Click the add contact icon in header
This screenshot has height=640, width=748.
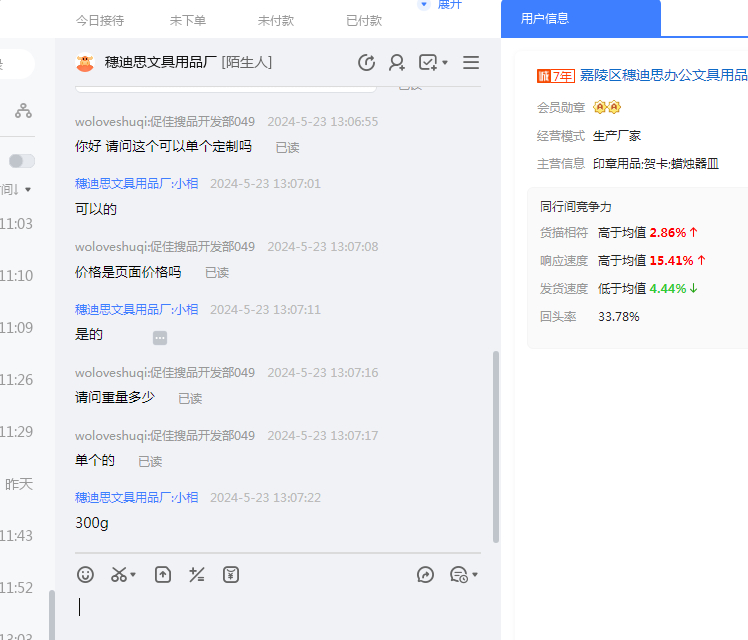pyautogui.click(x=397, y=63)
